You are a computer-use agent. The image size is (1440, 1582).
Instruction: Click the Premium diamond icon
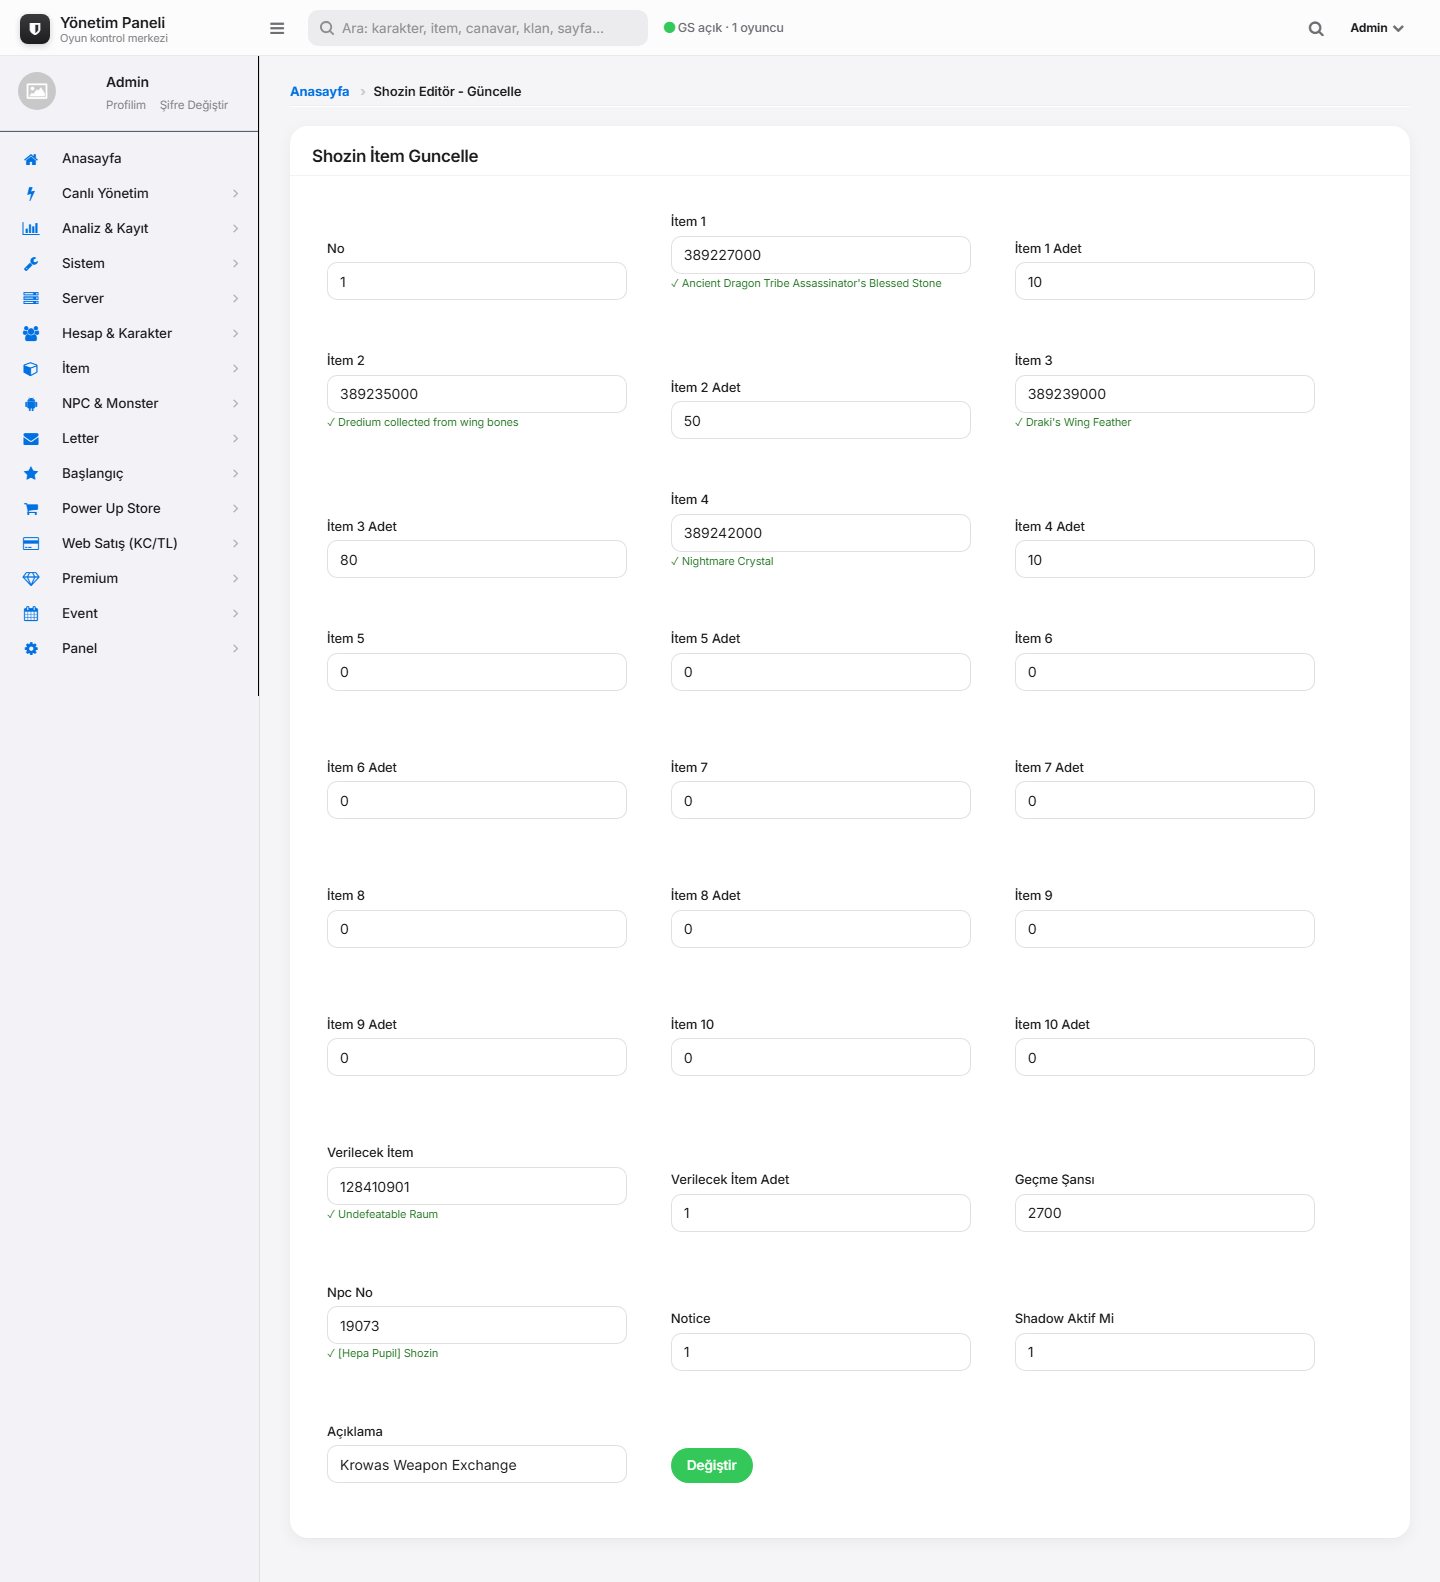pos(31,579)
